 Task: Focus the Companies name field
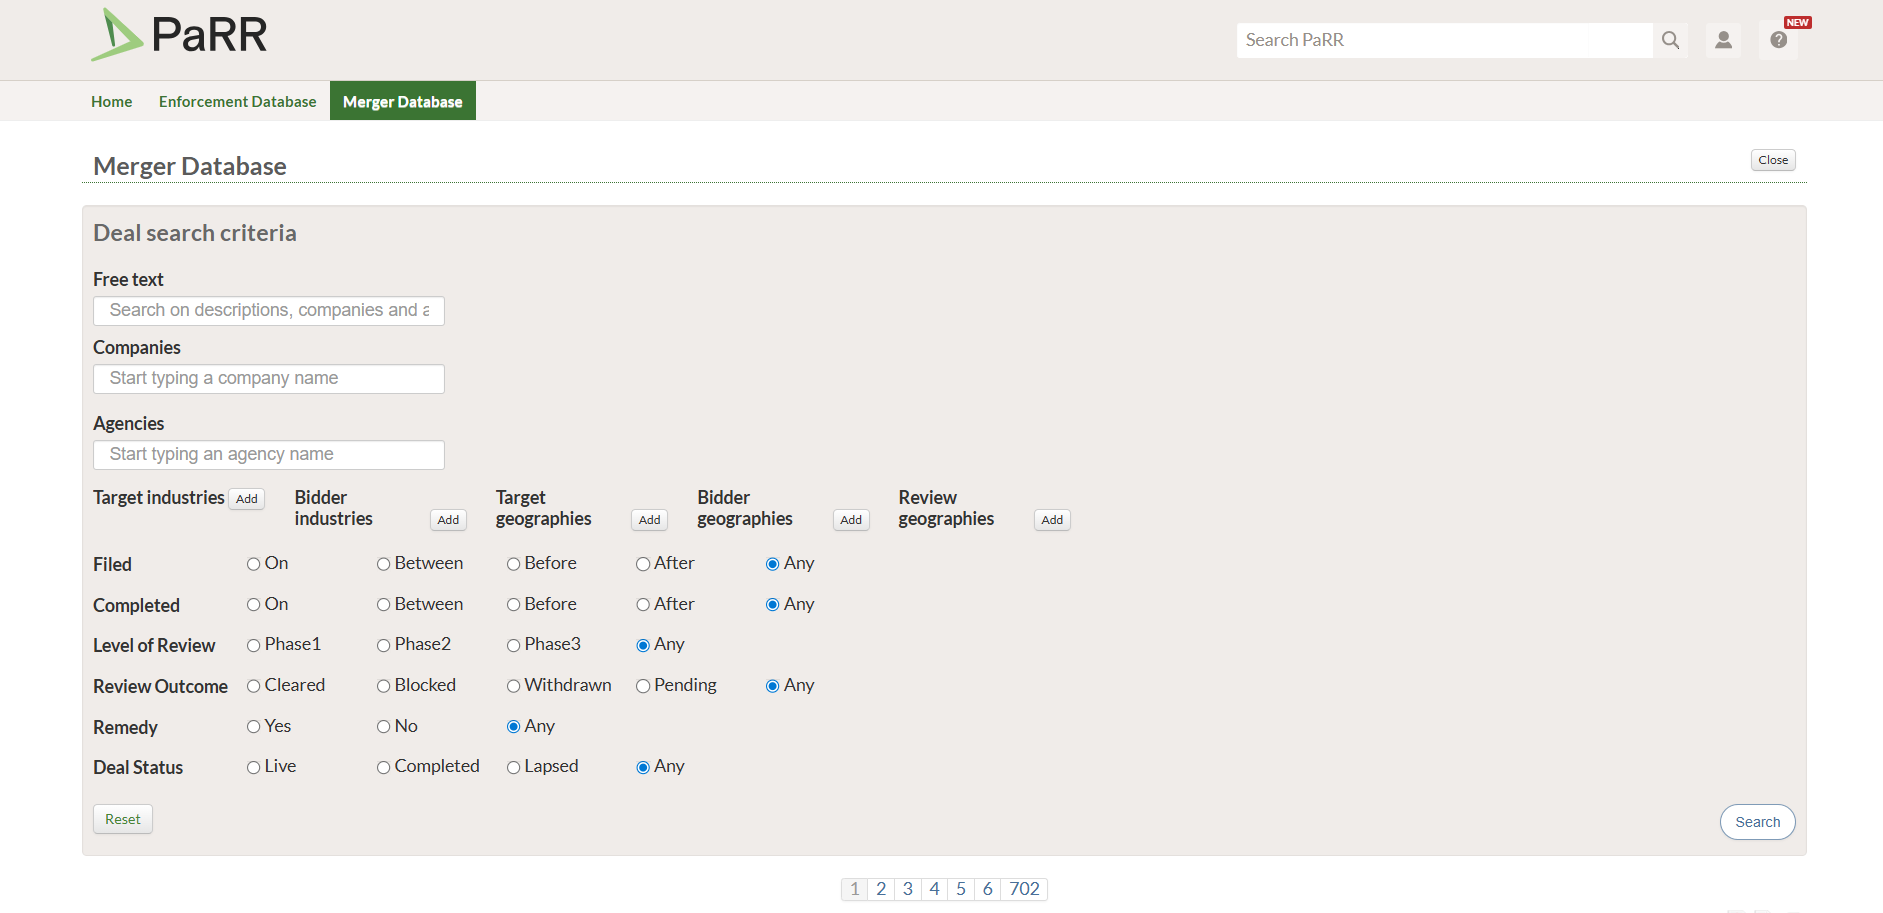pos(269,379)
